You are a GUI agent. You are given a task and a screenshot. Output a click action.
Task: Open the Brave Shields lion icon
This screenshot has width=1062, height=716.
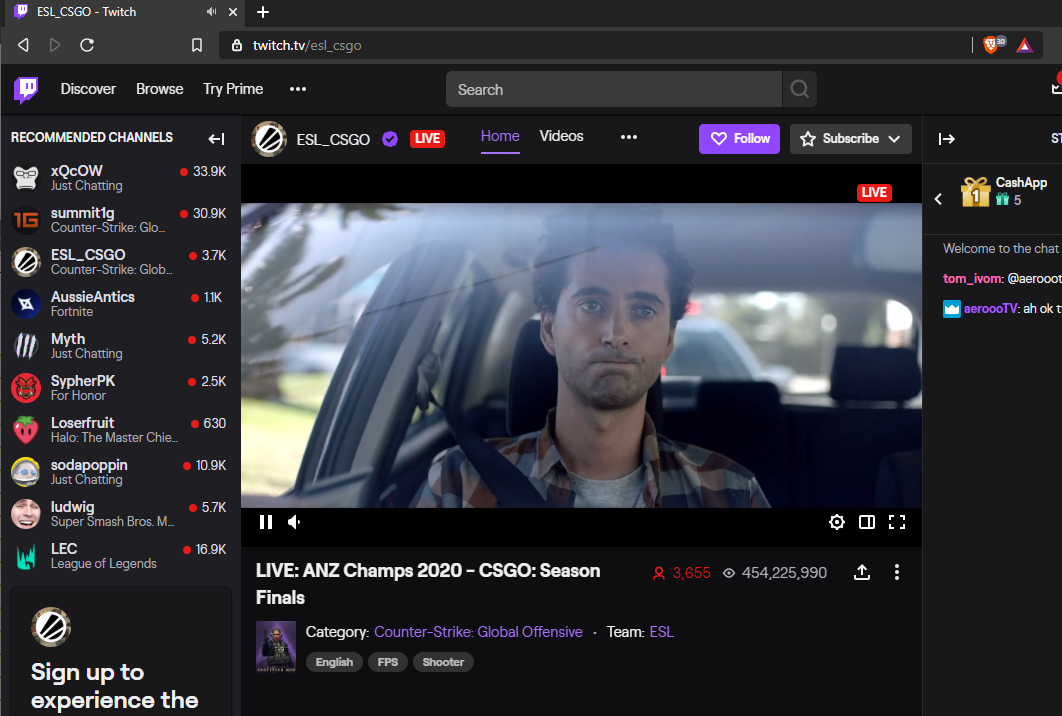coord(993,45)
